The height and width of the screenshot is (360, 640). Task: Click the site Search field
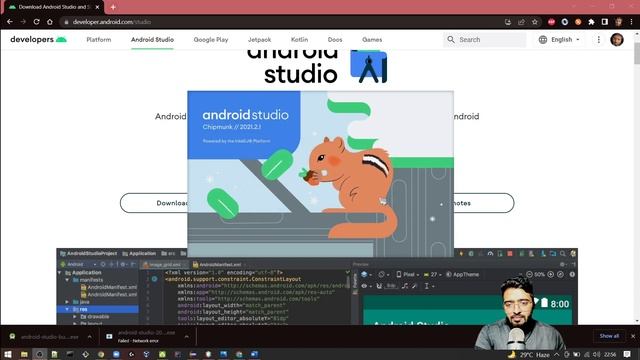[485, 40]
